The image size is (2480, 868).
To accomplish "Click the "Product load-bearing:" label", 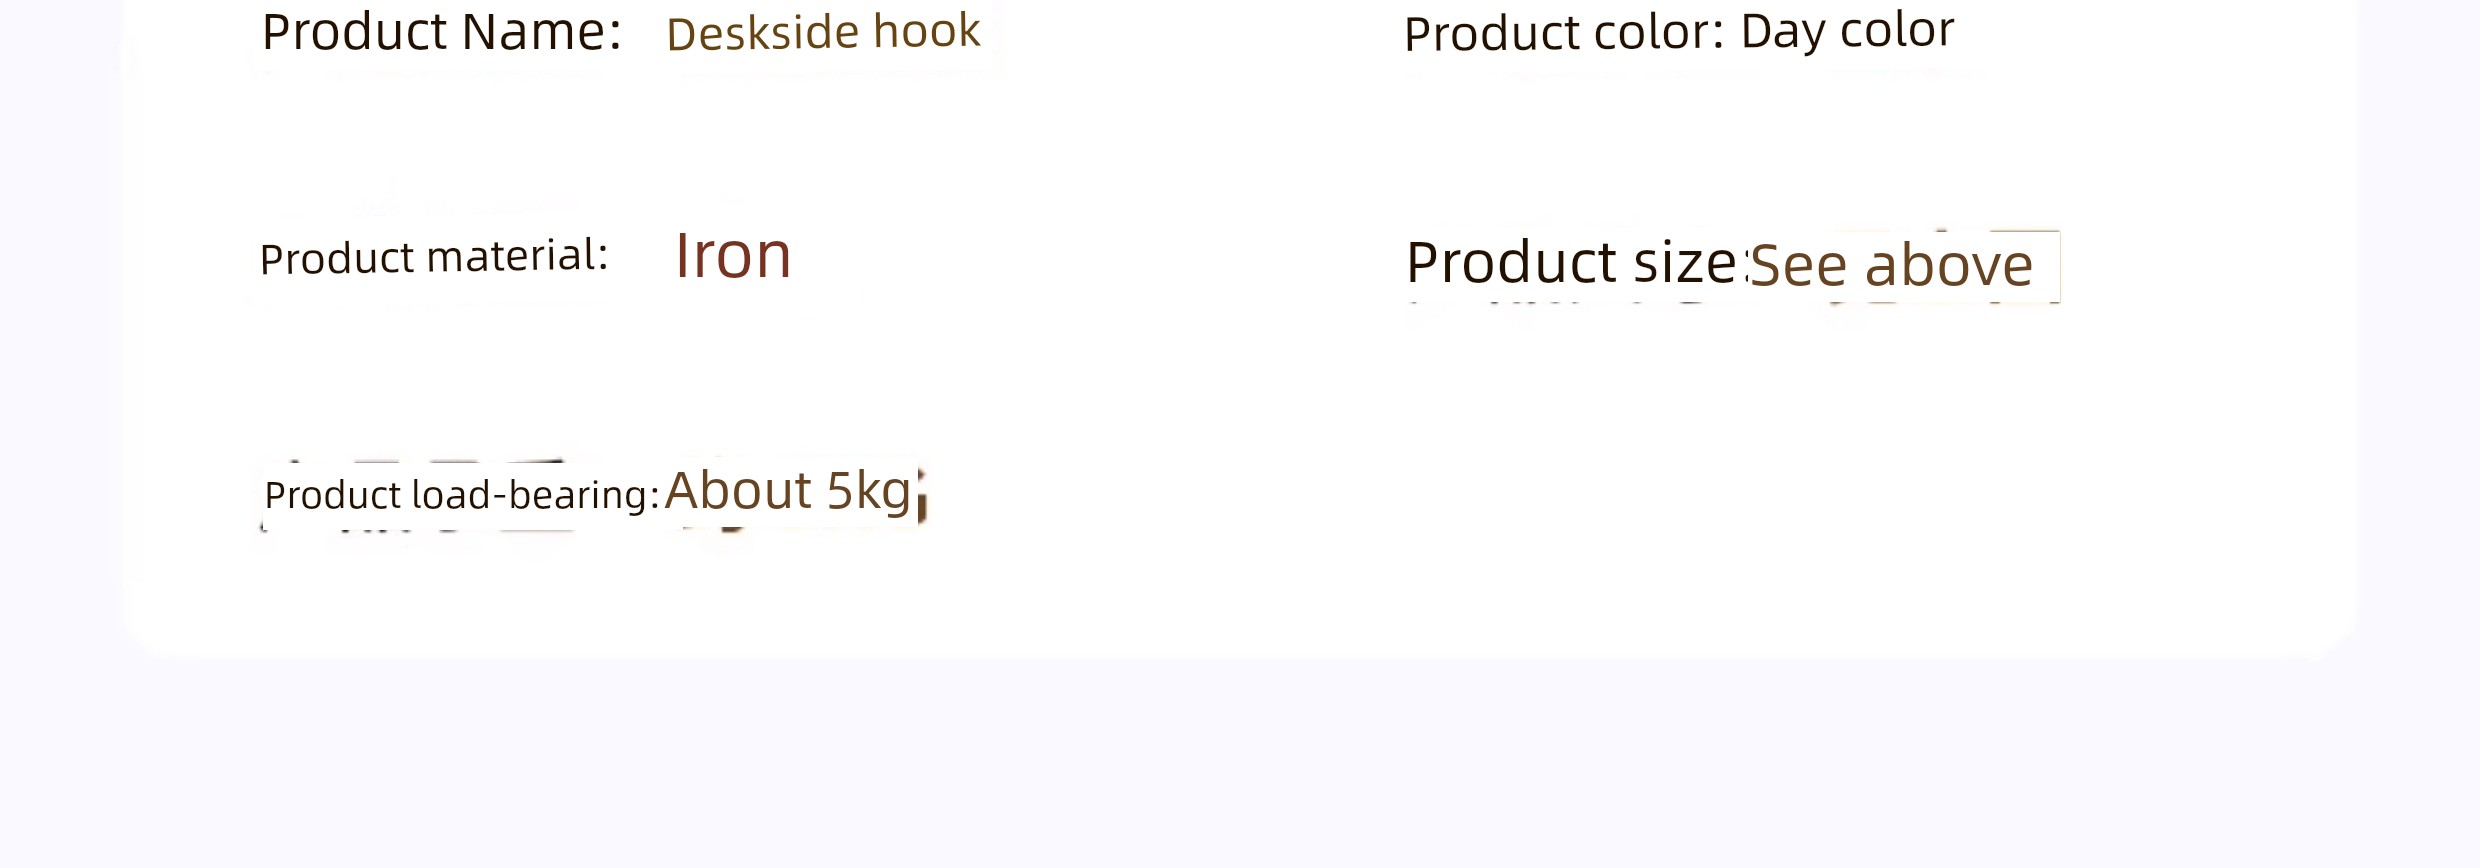I will pos(462,495).
